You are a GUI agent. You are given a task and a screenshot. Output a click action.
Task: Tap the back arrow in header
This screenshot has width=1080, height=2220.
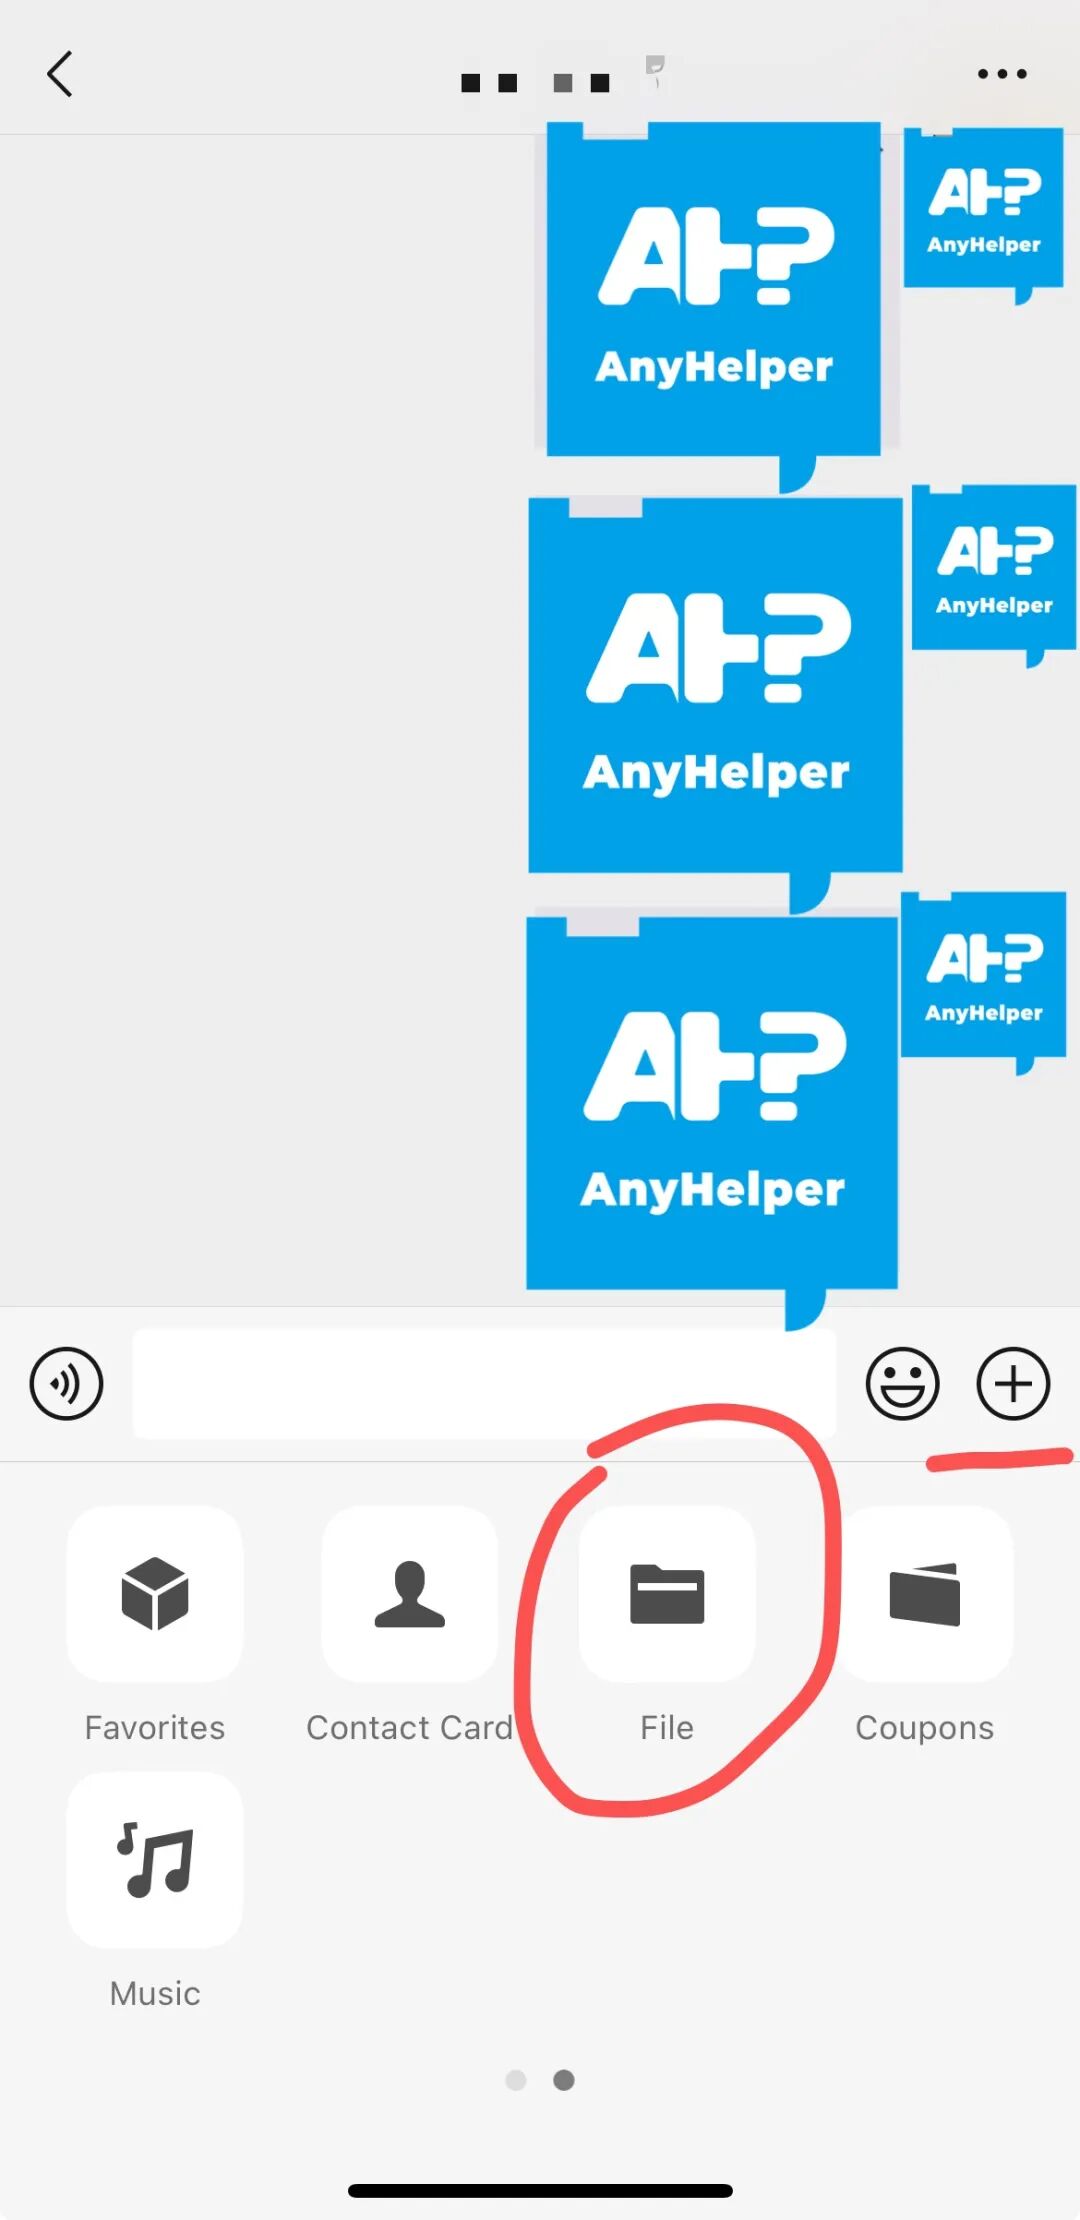[60, 74]
